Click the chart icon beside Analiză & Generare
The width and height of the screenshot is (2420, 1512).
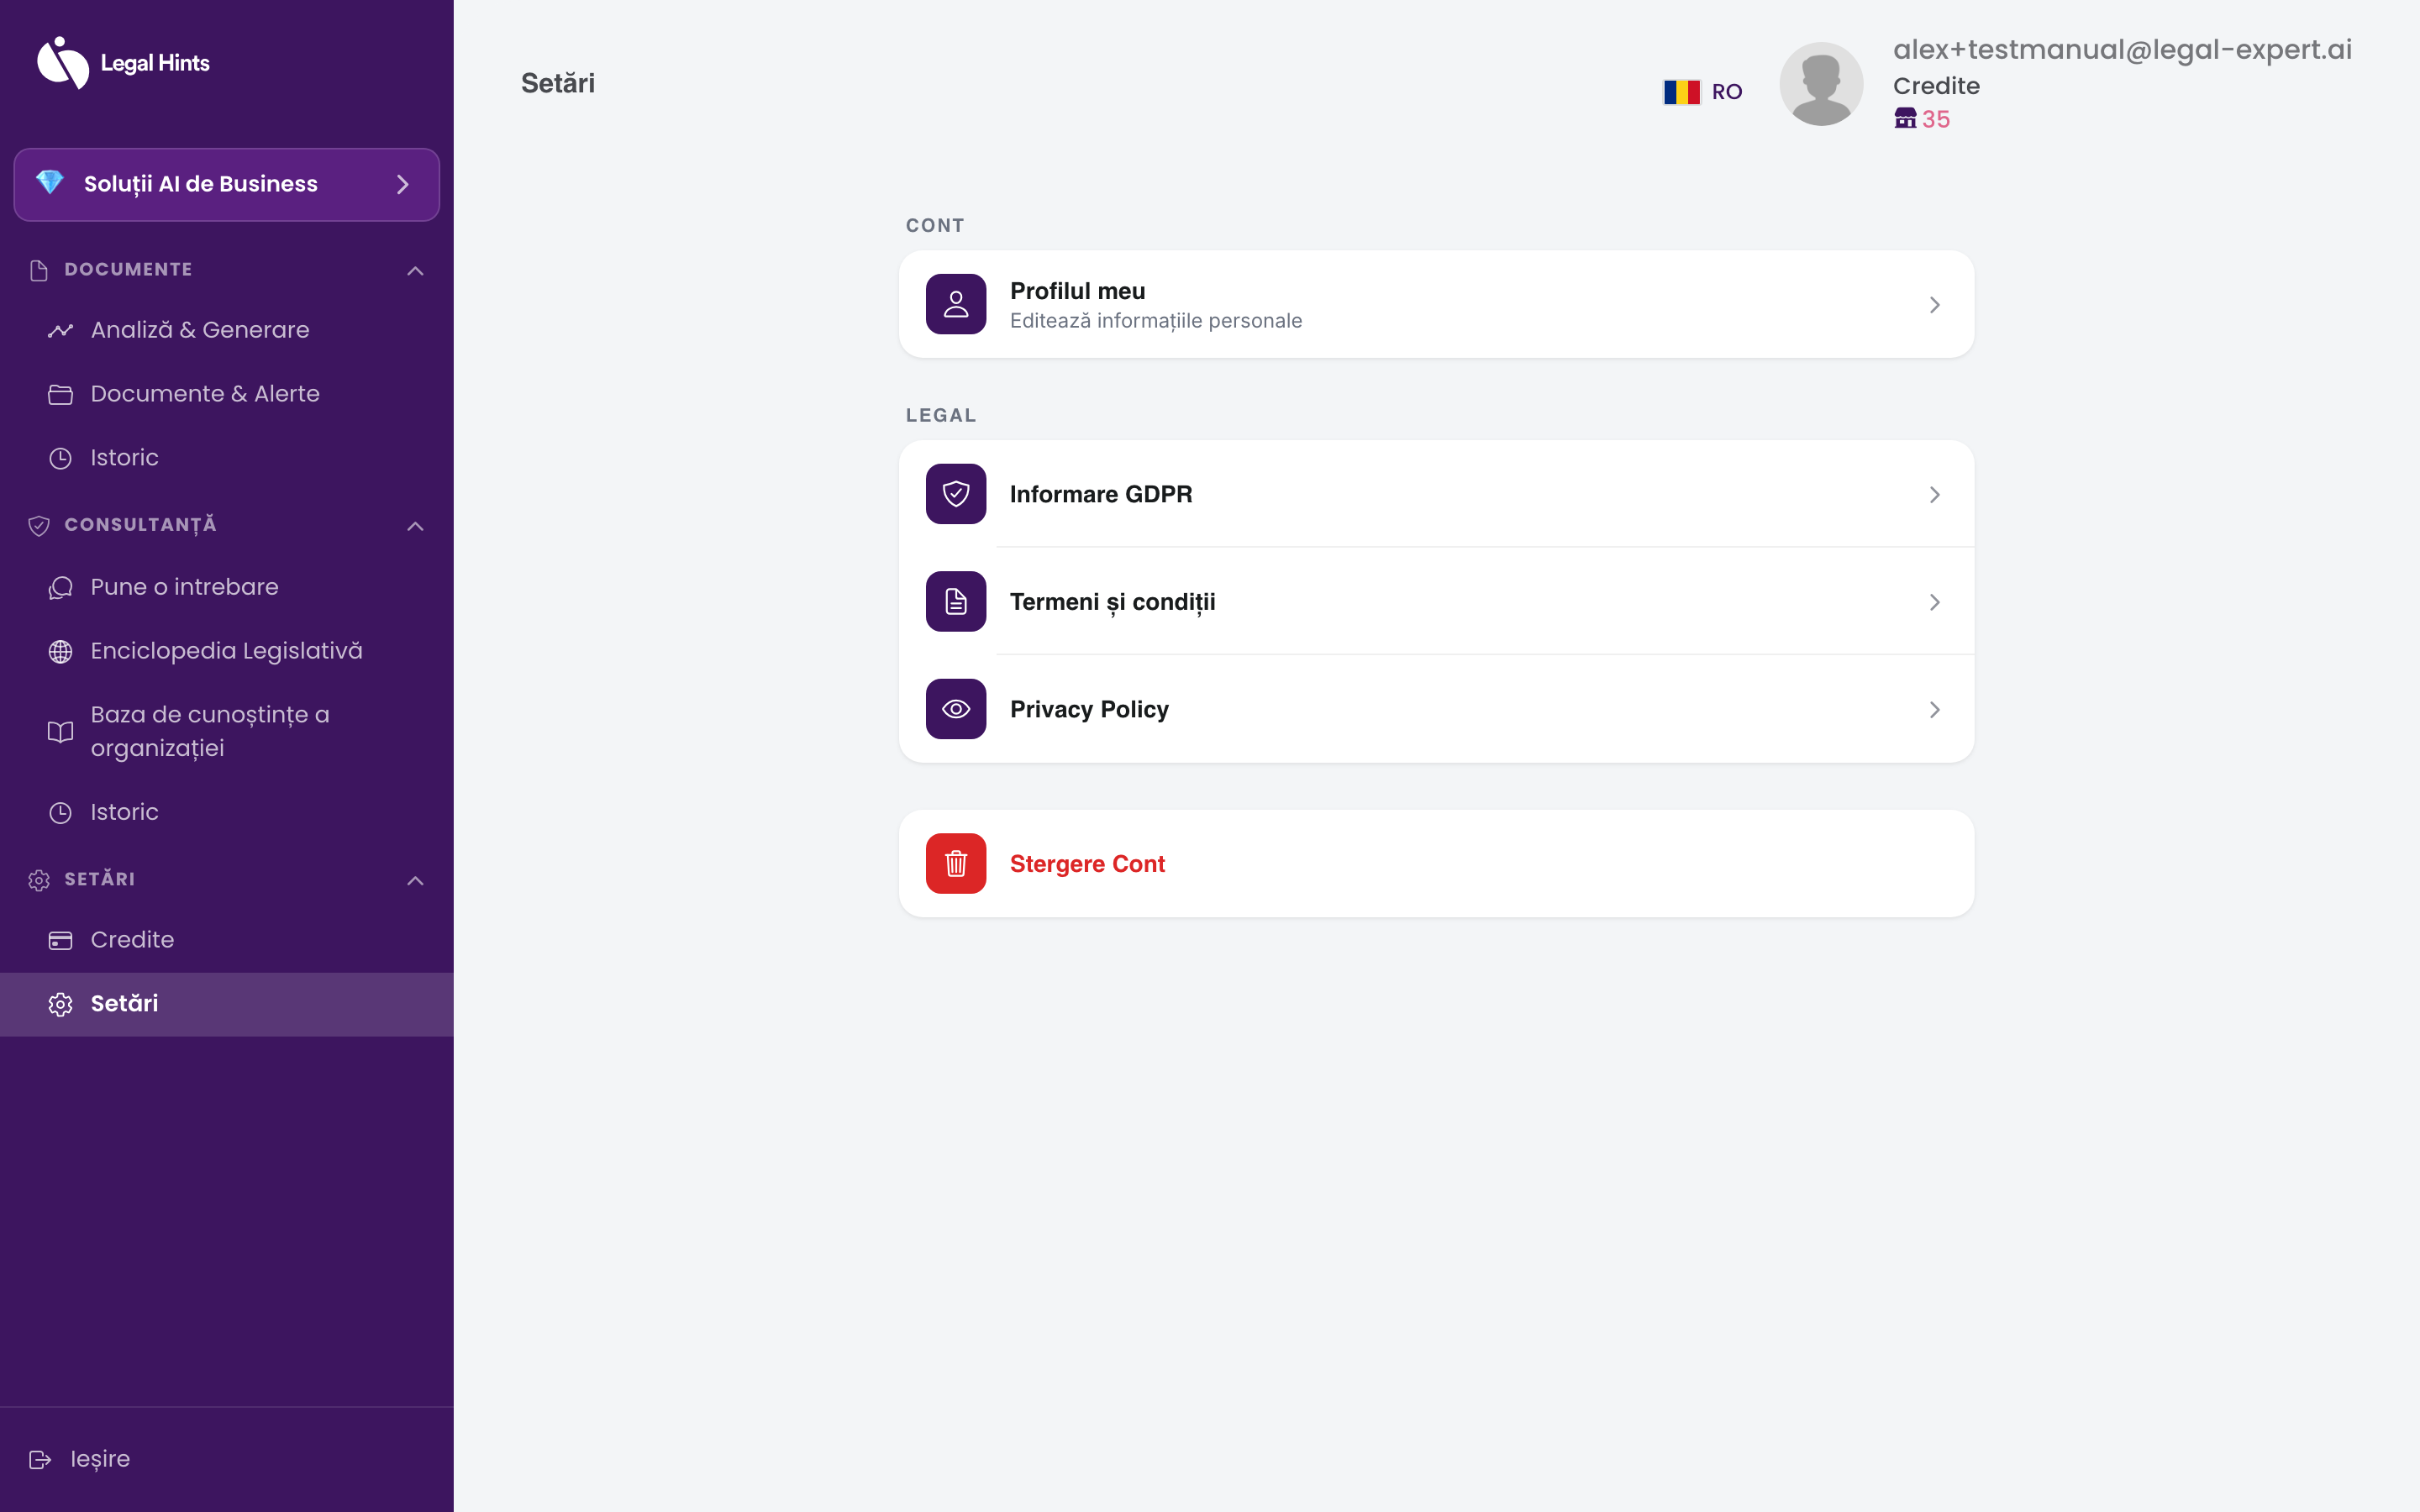tap(60, 330)
